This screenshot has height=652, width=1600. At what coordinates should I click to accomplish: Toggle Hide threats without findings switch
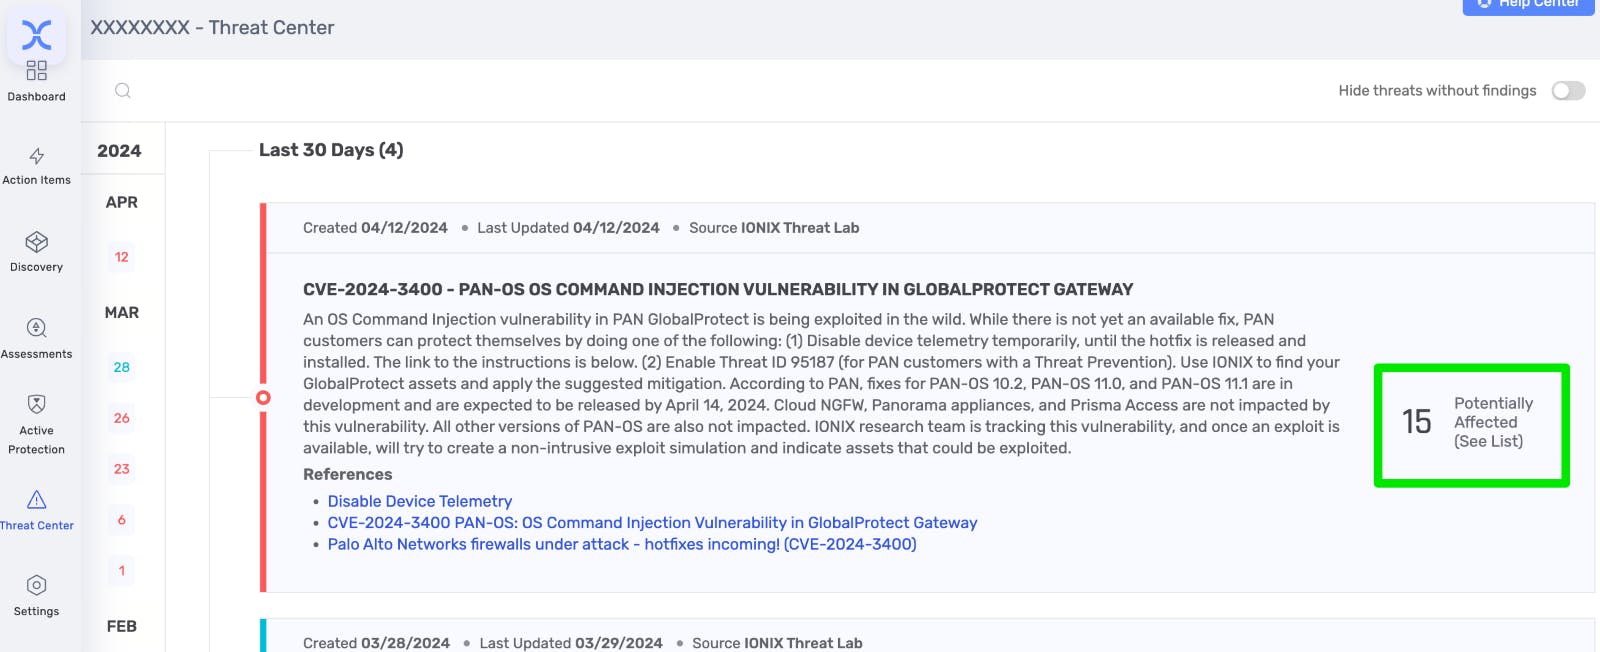(x=1568, y=91)
